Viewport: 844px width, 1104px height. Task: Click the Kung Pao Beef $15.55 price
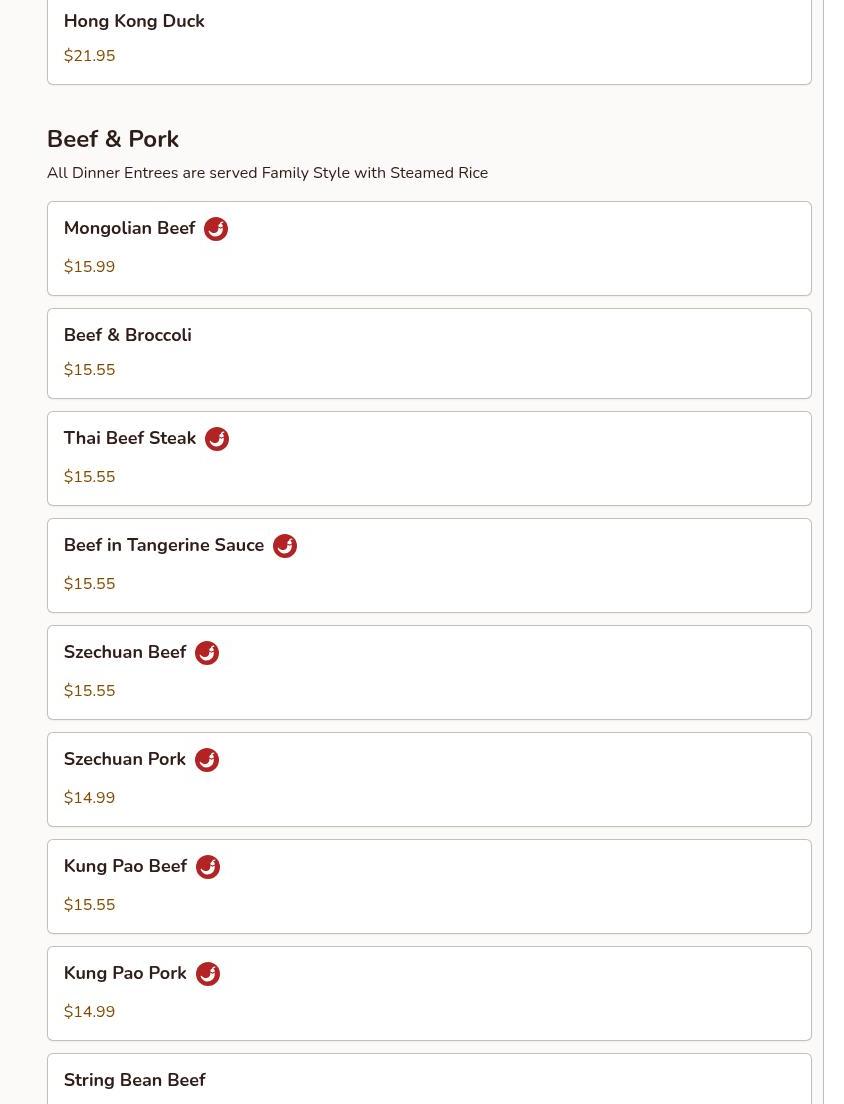click(90, 905)
